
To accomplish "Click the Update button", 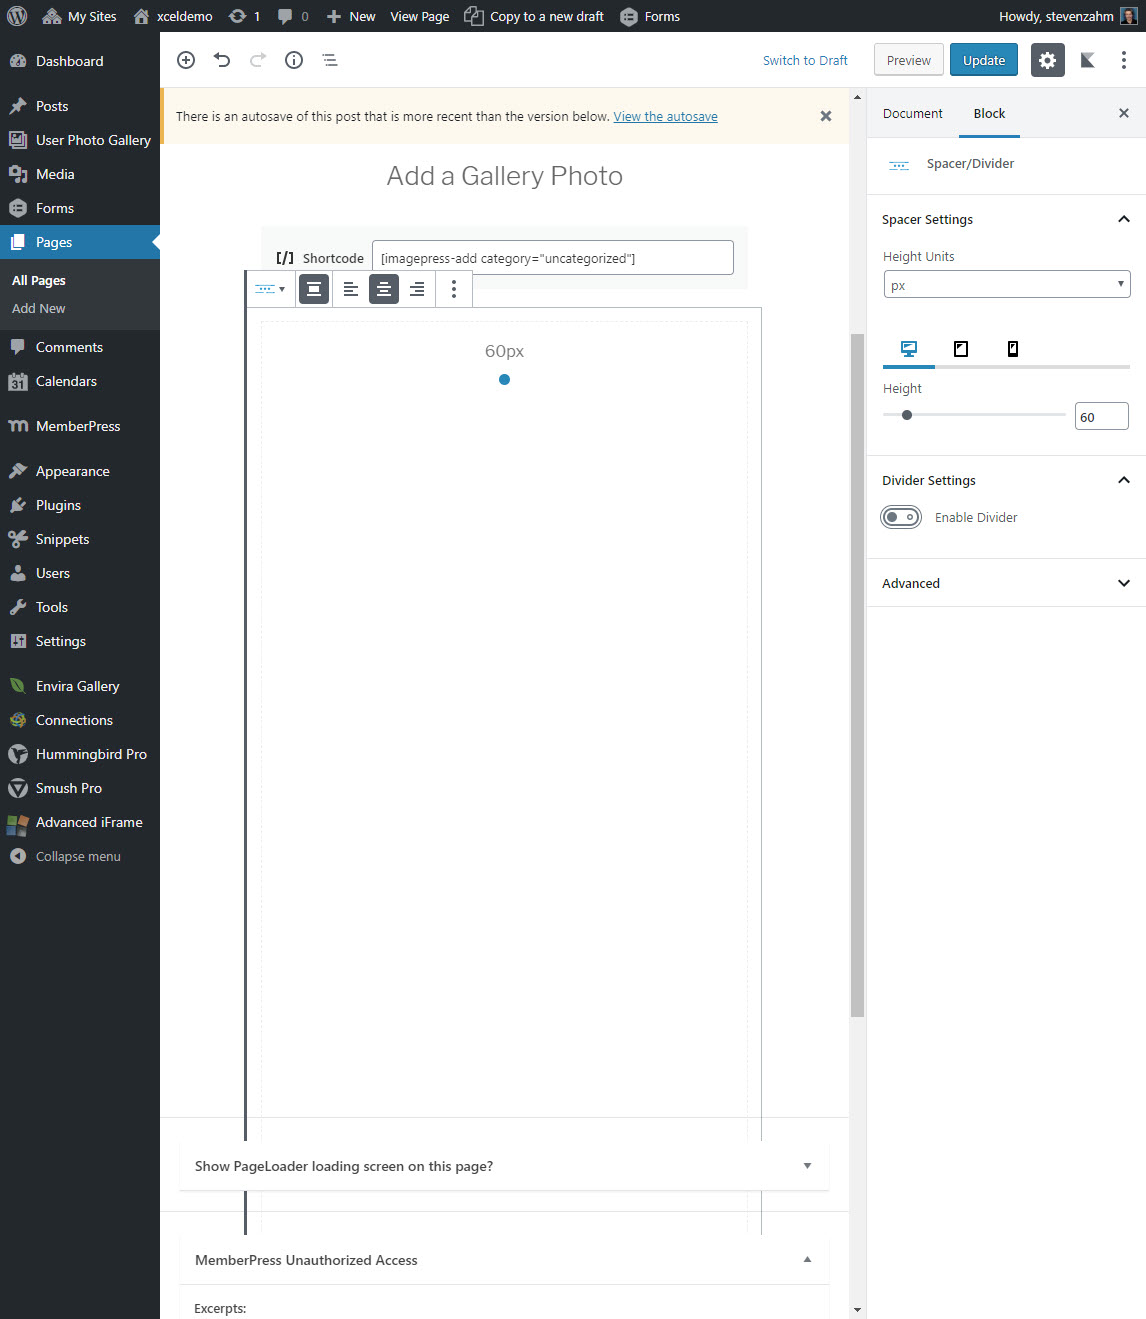I will pos(983,60).
